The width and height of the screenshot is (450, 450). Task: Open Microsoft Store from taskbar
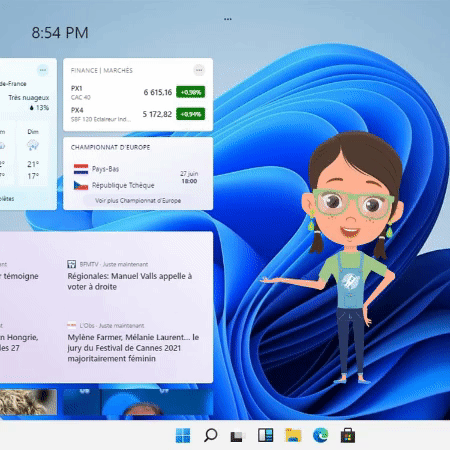348,435
